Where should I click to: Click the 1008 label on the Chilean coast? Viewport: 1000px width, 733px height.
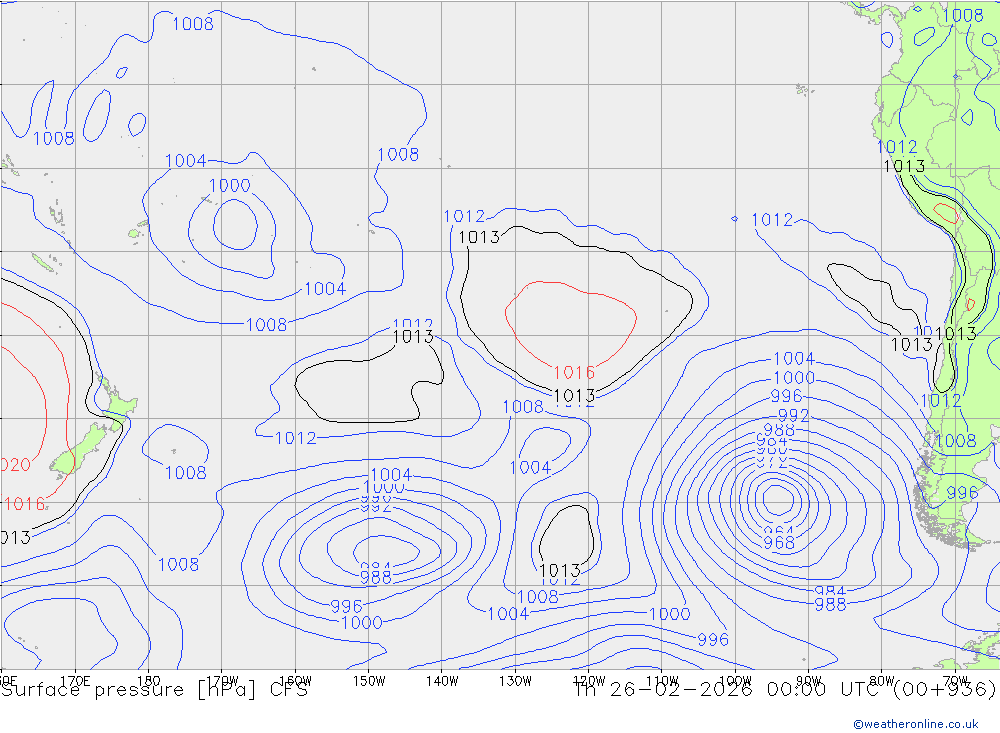coord(955,440)
